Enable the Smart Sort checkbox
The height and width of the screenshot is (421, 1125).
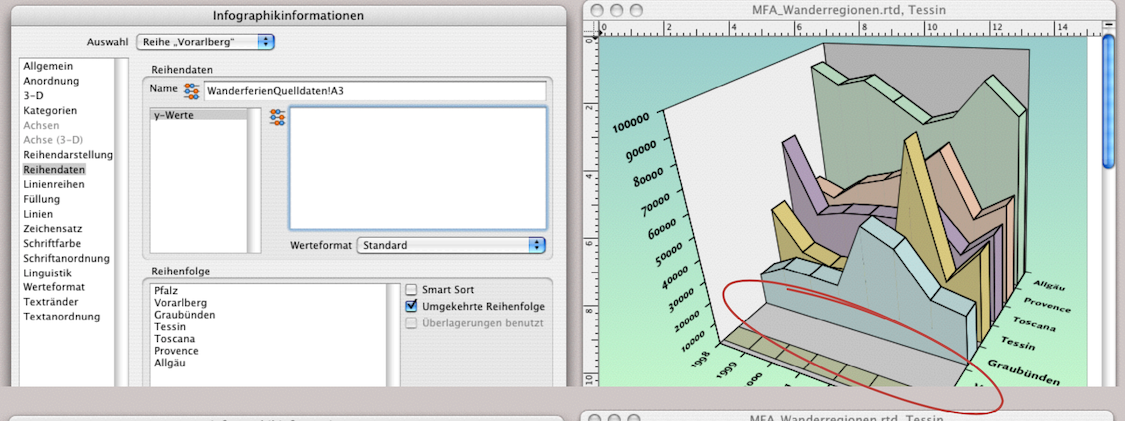pyautogui.click(x=411, y=290)
